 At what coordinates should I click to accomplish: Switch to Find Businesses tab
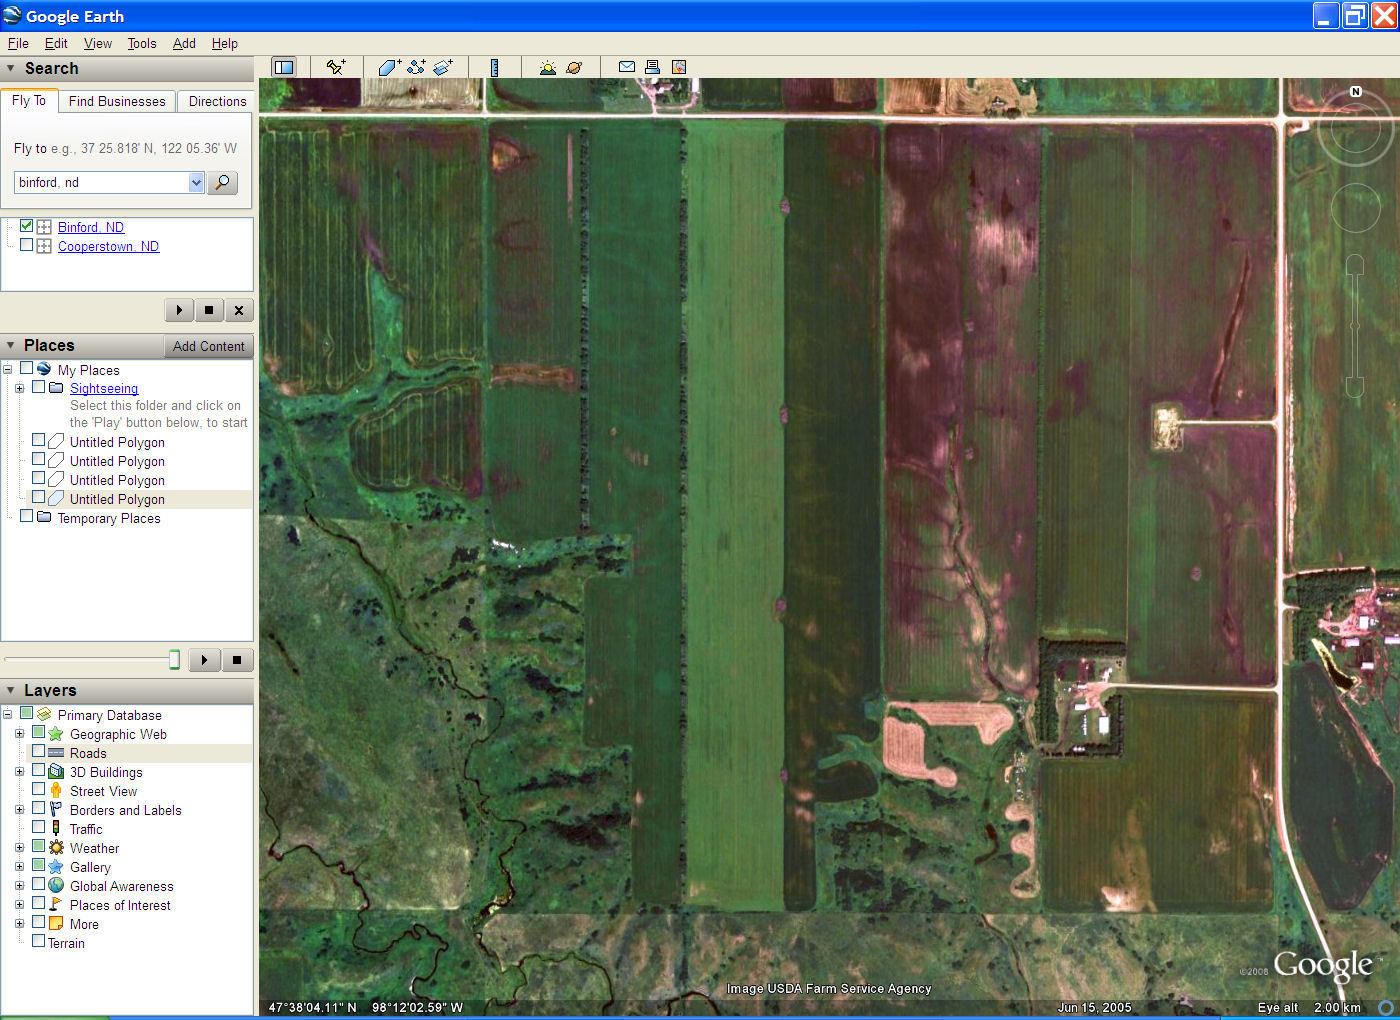(117, 101)
